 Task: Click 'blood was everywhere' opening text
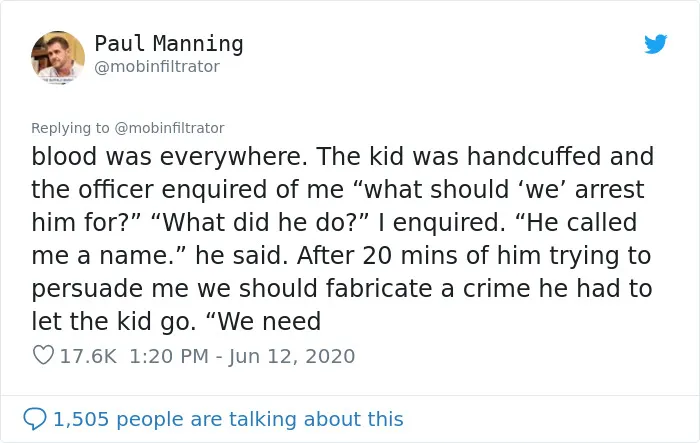[167, 156]
